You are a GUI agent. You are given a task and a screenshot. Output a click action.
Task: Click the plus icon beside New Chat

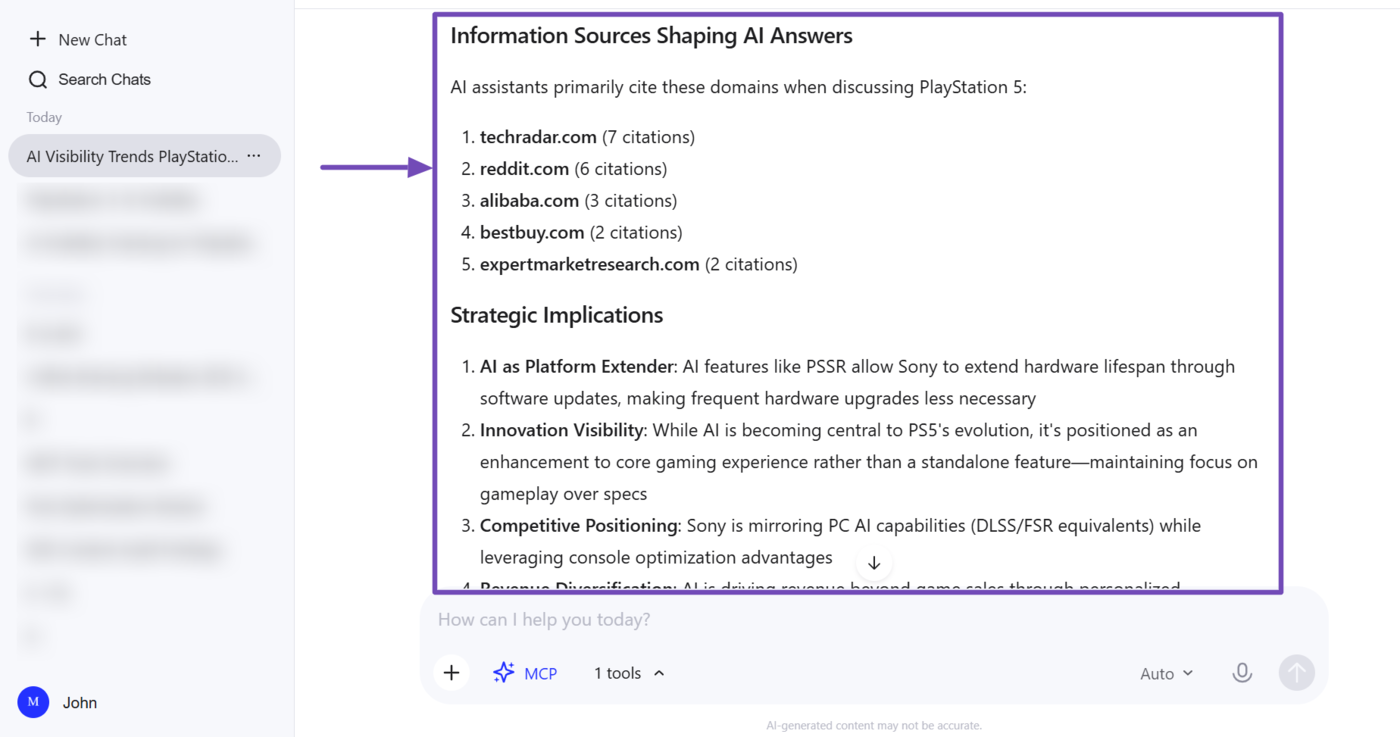pyautogui.click(x=38, y=39)
